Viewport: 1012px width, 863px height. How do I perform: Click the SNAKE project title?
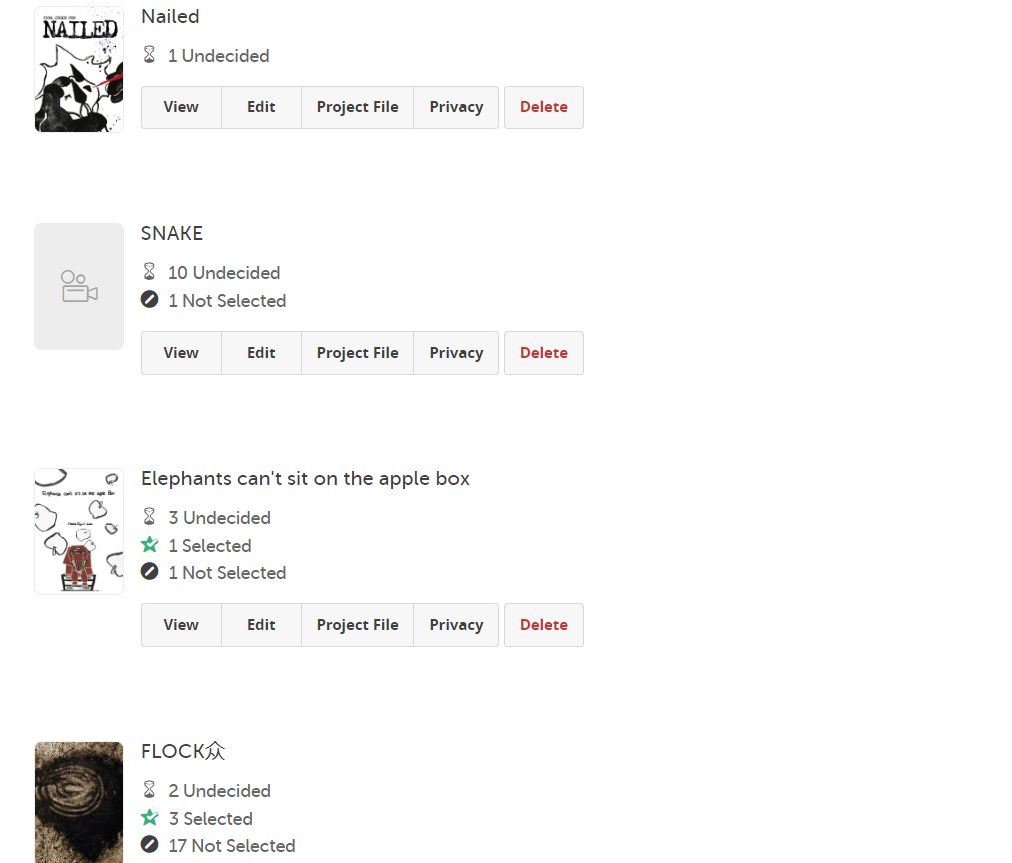click(172, 233)
